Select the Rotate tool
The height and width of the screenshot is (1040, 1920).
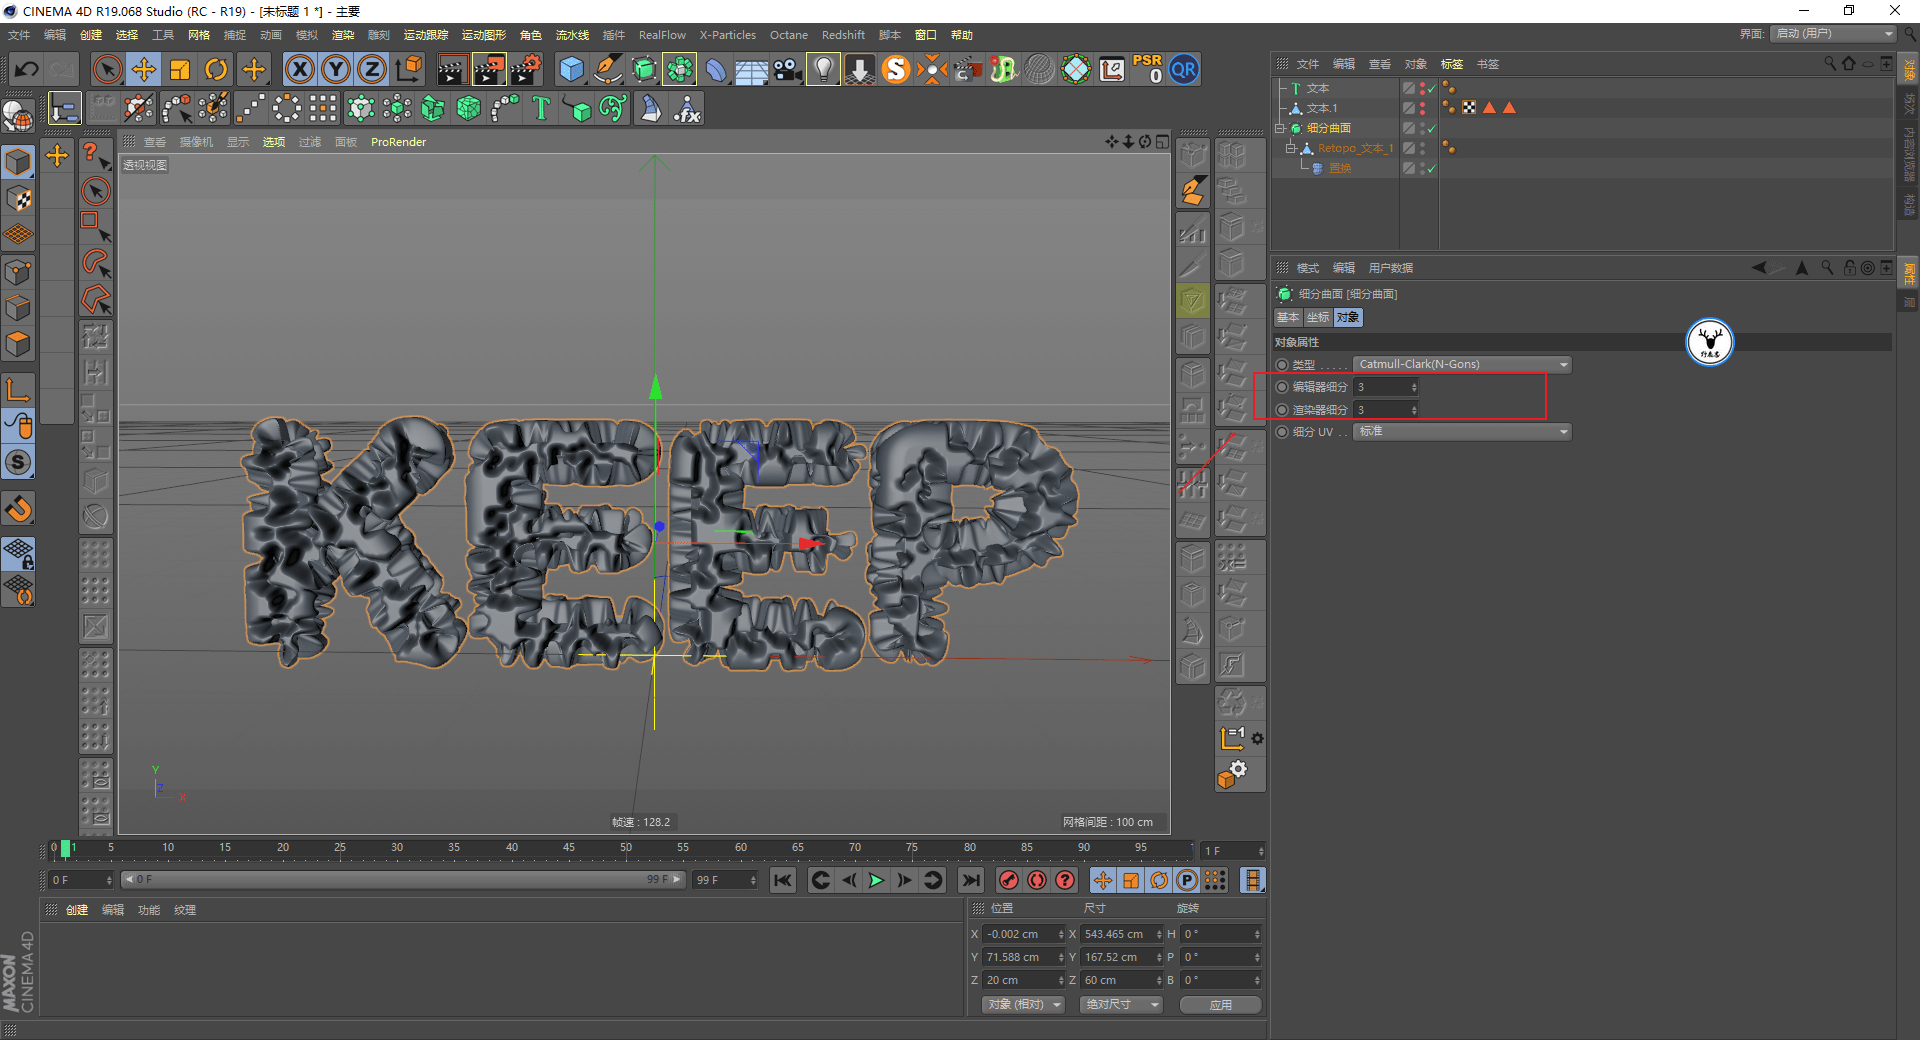216,70
